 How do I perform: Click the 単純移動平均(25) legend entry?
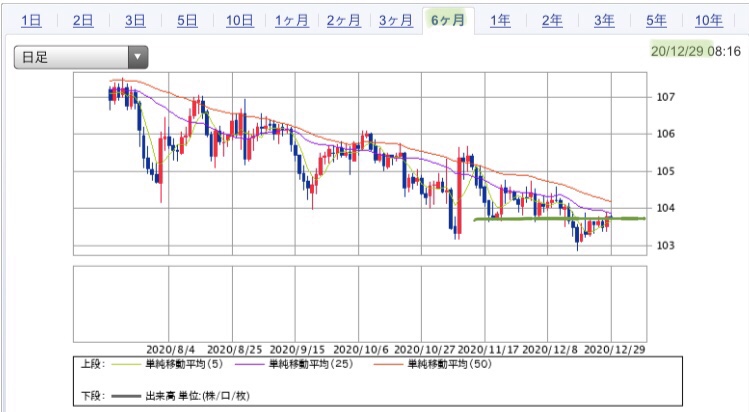[294, 364]
